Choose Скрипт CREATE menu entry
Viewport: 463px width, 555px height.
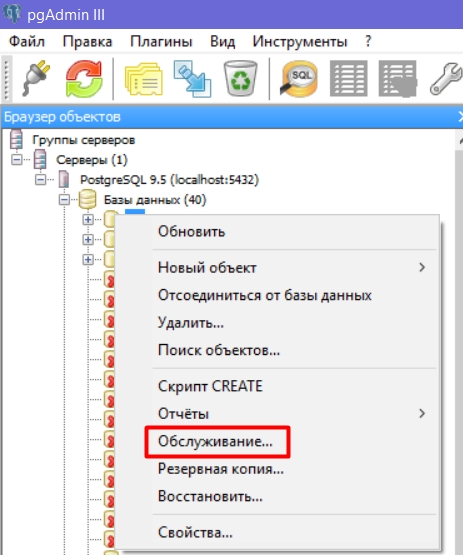tap(278, 386)
